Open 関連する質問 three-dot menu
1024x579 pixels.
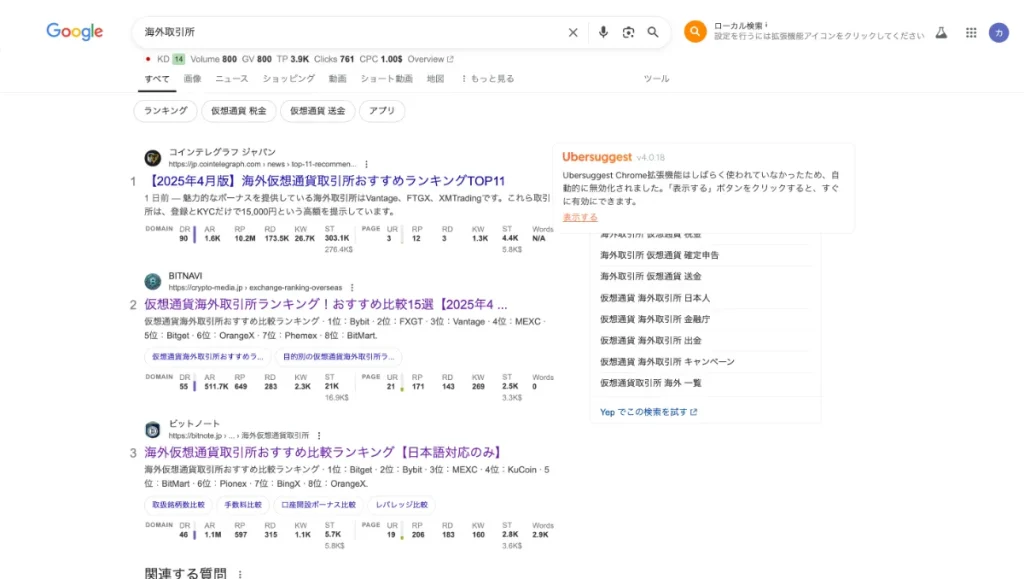pos(240,574)
